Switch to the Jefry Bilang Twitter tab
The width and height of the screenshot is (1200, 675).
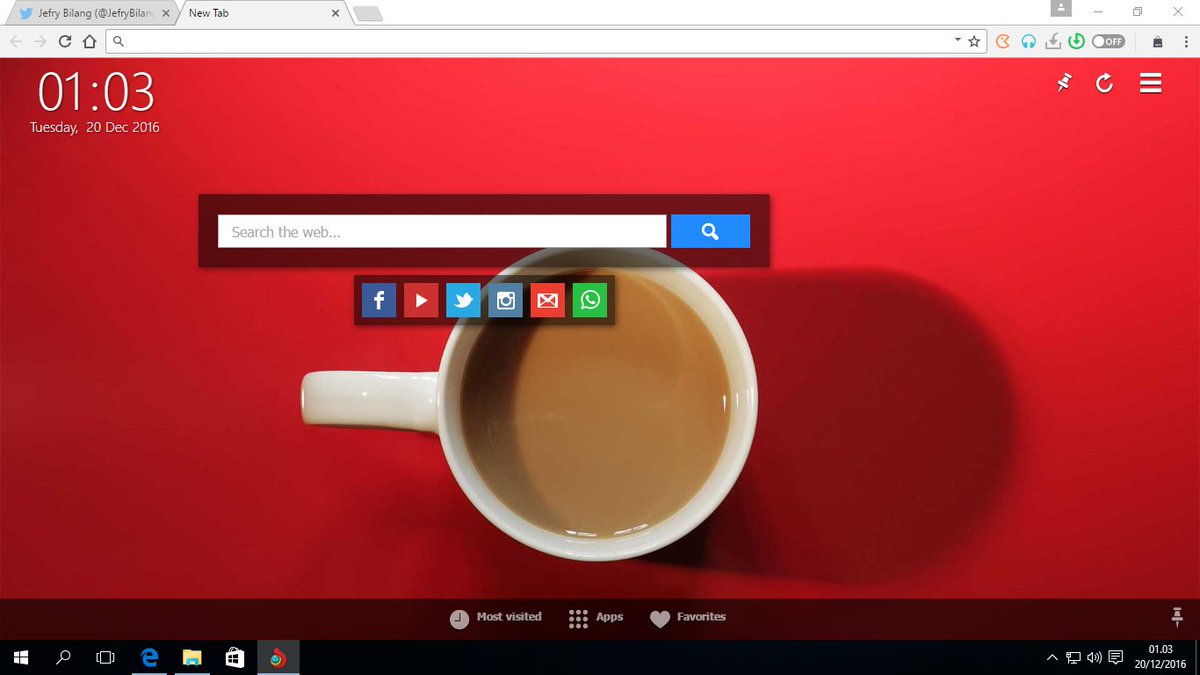tap(94, 14)
